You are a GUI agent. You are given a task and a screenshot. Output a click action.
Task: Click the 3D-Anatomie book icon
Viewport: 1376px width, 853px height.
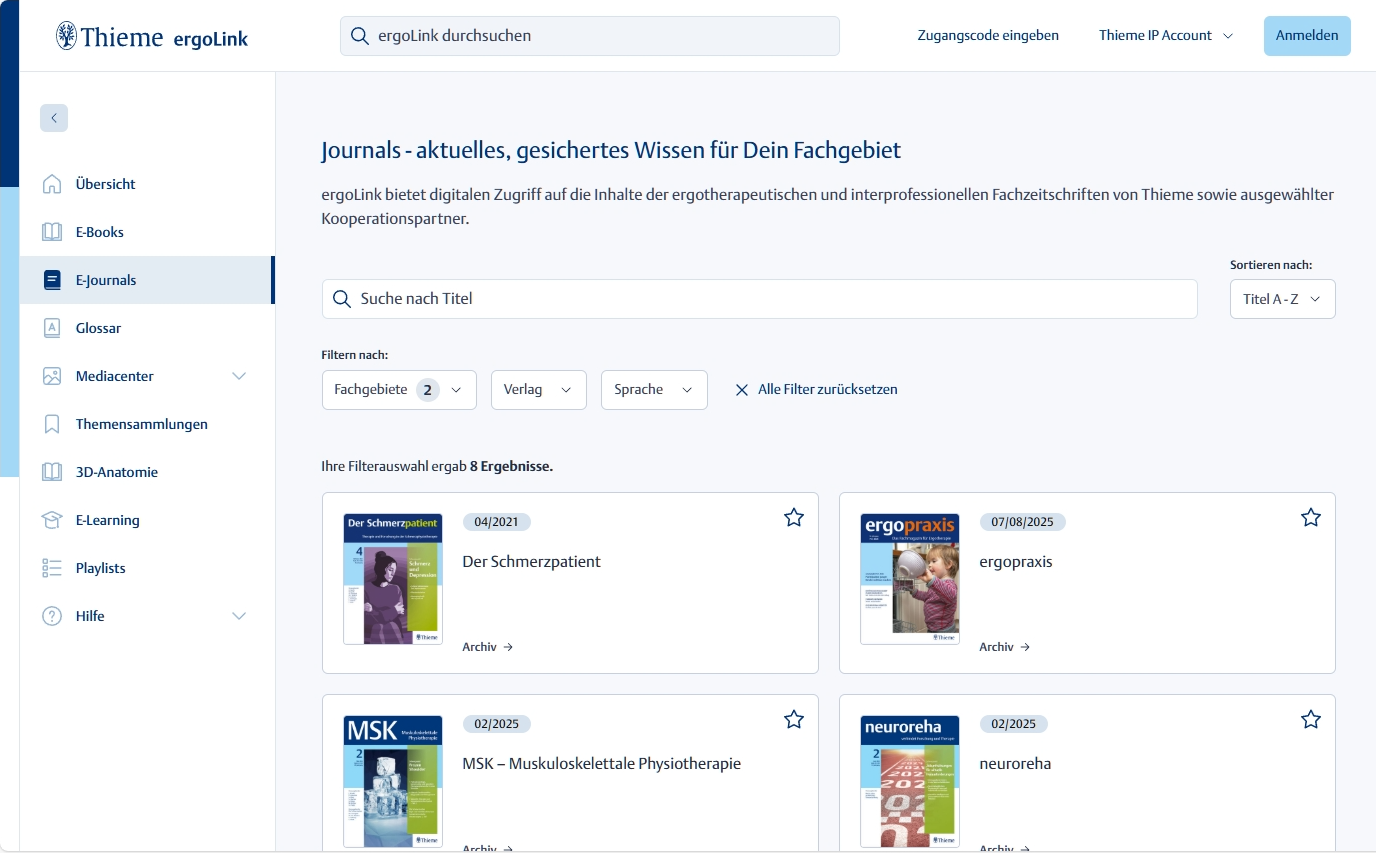coord(52,472)
